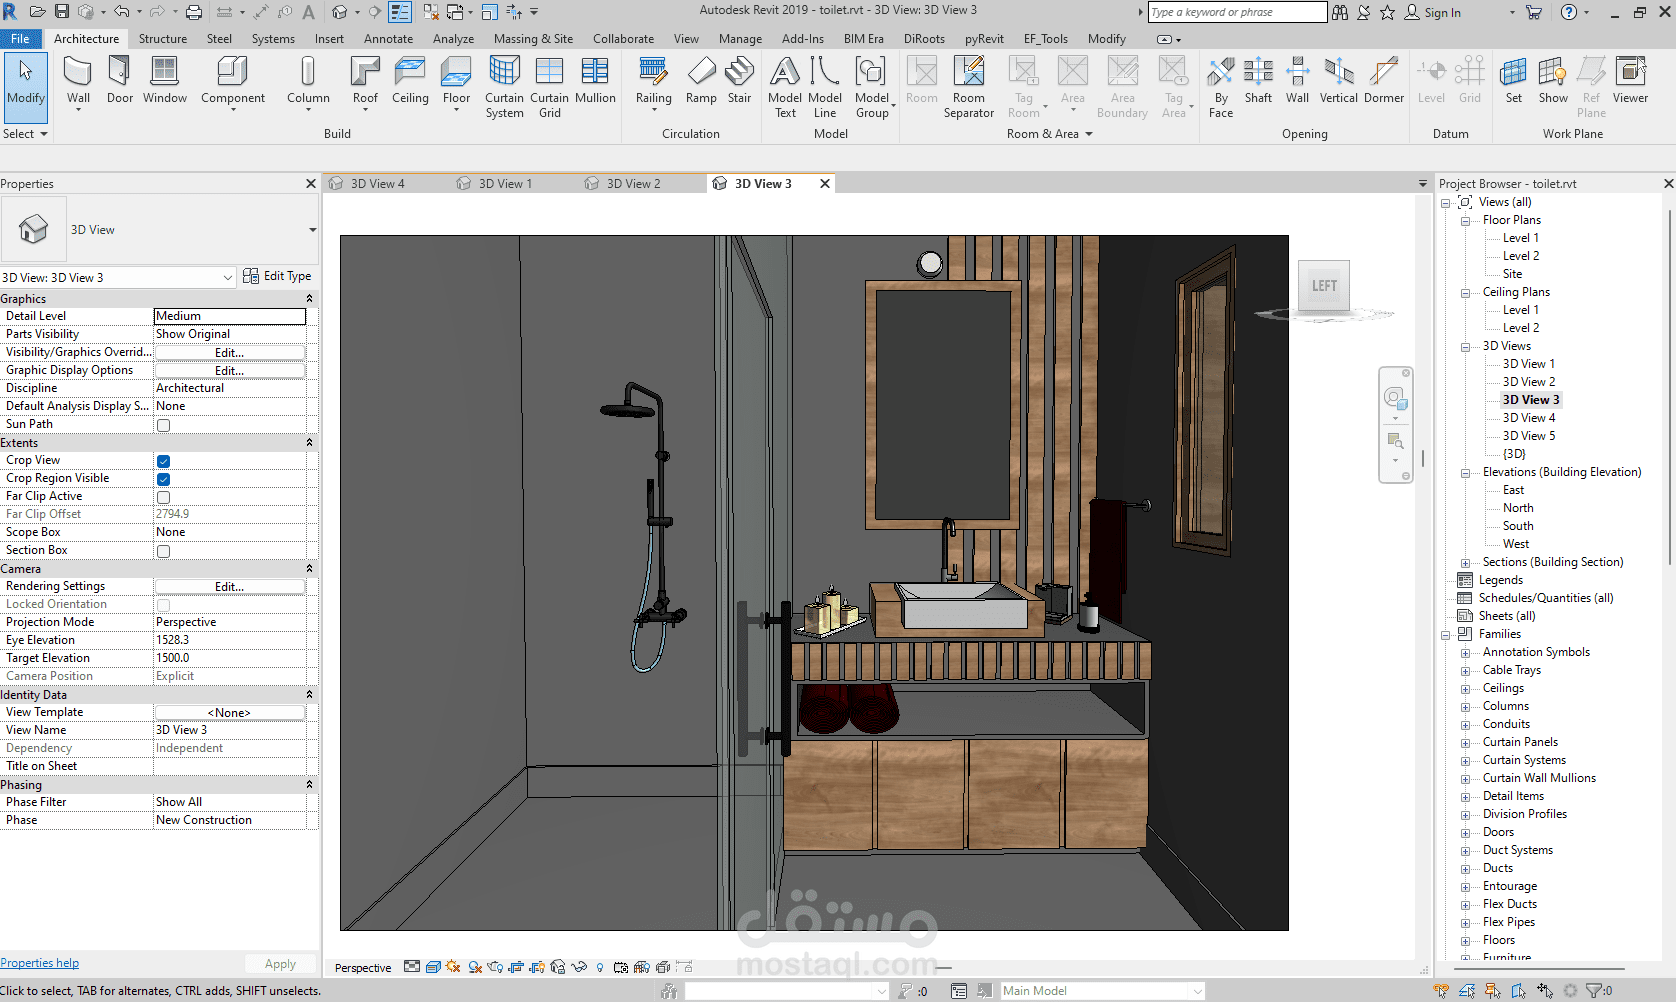
Task: Open the Select panel dropdown
Action: pos(26,134)
